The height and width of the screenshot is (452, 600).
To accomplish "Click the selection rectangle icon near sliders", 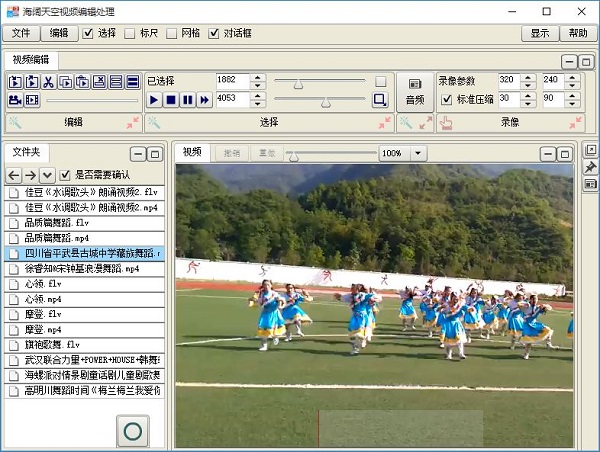I will [x=380, y=100].
